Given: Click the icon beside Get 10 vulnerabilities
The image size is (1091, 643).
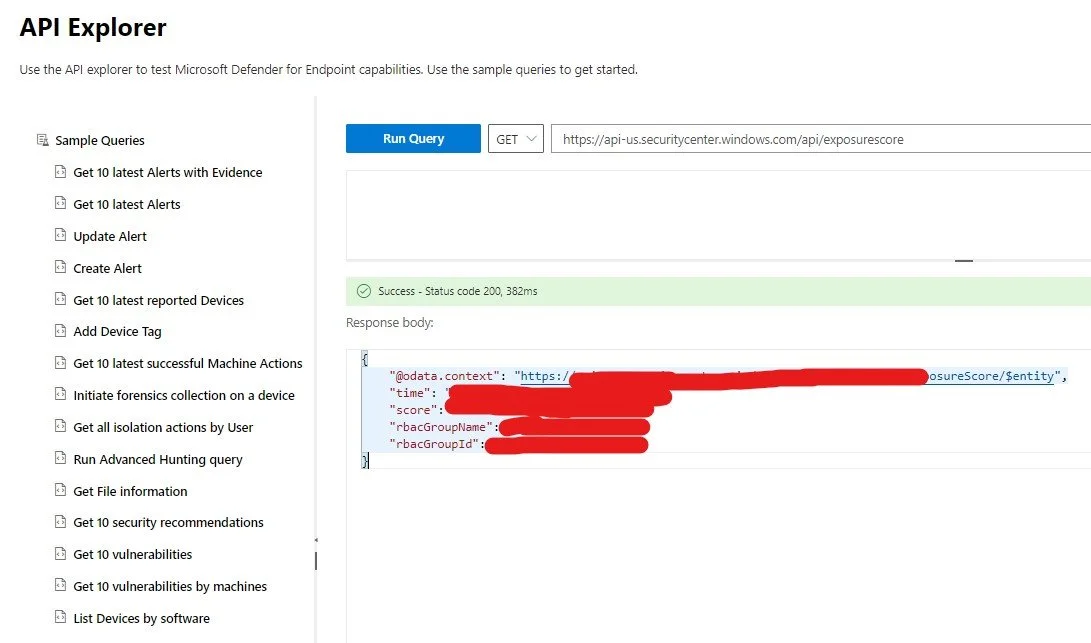Looking at the screenshot, I should point(61,554).
